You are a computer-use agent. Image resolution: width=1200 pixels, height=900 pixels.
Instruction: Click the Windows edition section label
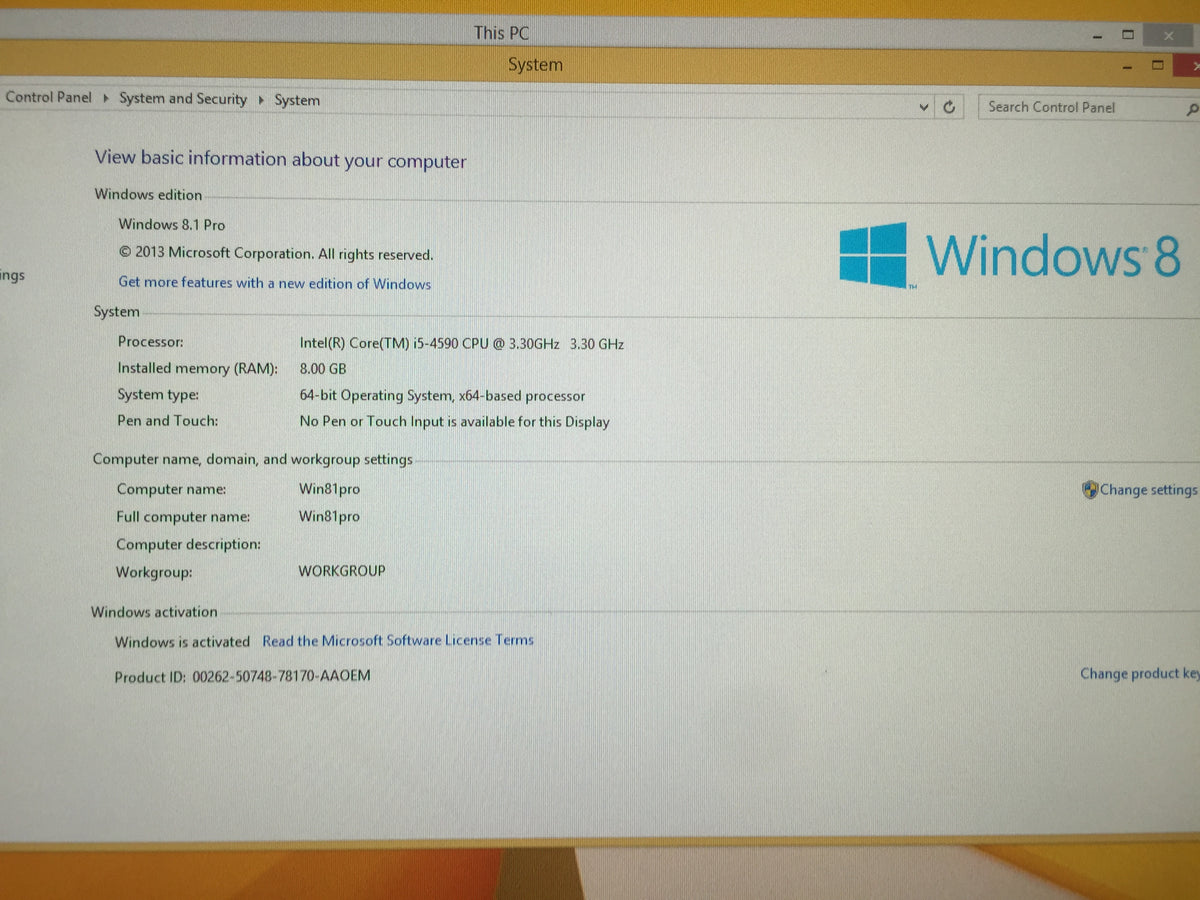coord(148,195)
